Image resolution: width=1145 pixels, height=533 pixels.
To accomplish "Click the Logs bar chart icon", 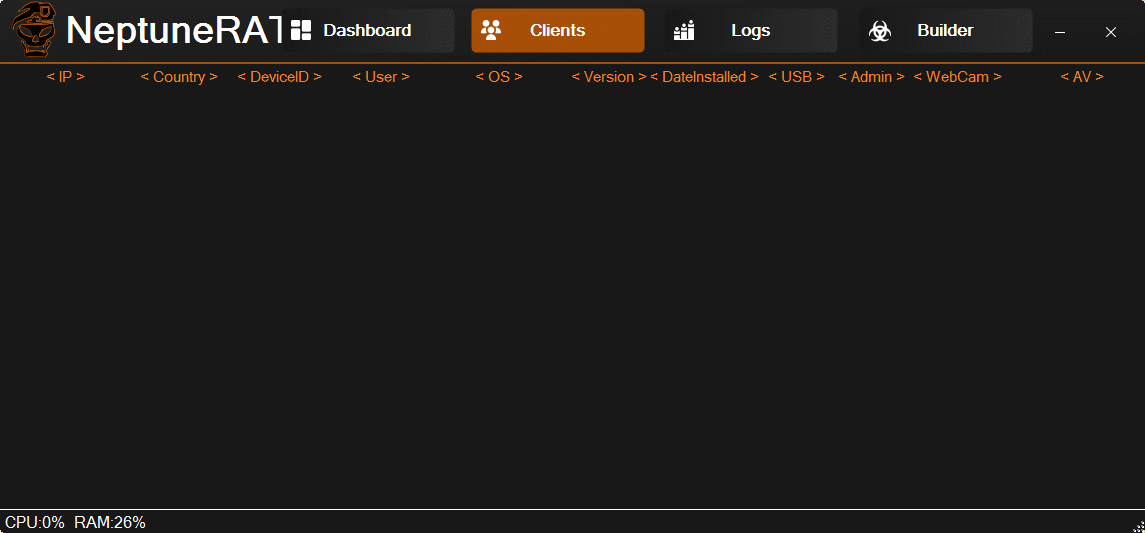I will [684, 31].
